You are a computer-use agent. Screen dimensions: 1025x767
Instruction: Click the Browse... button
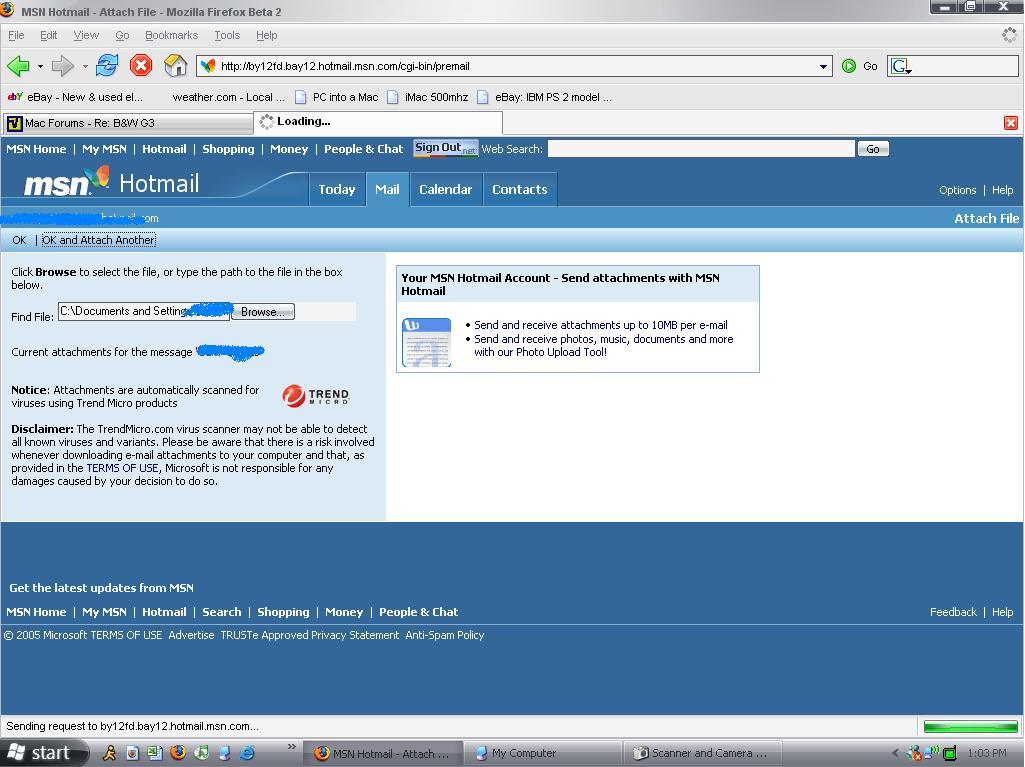(263, 312)
